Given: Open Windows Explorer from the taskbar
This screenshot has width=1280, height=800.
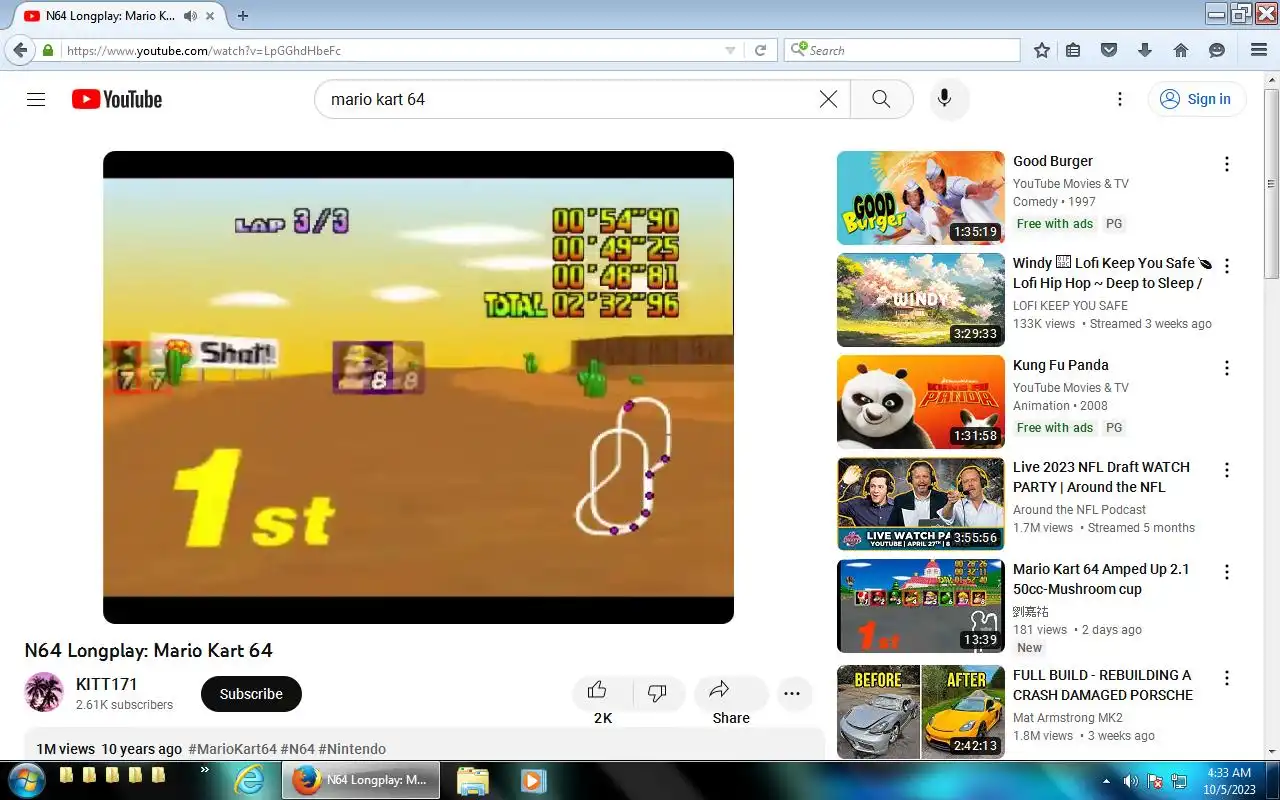Looking at the screenshot, I should [472, 780].
